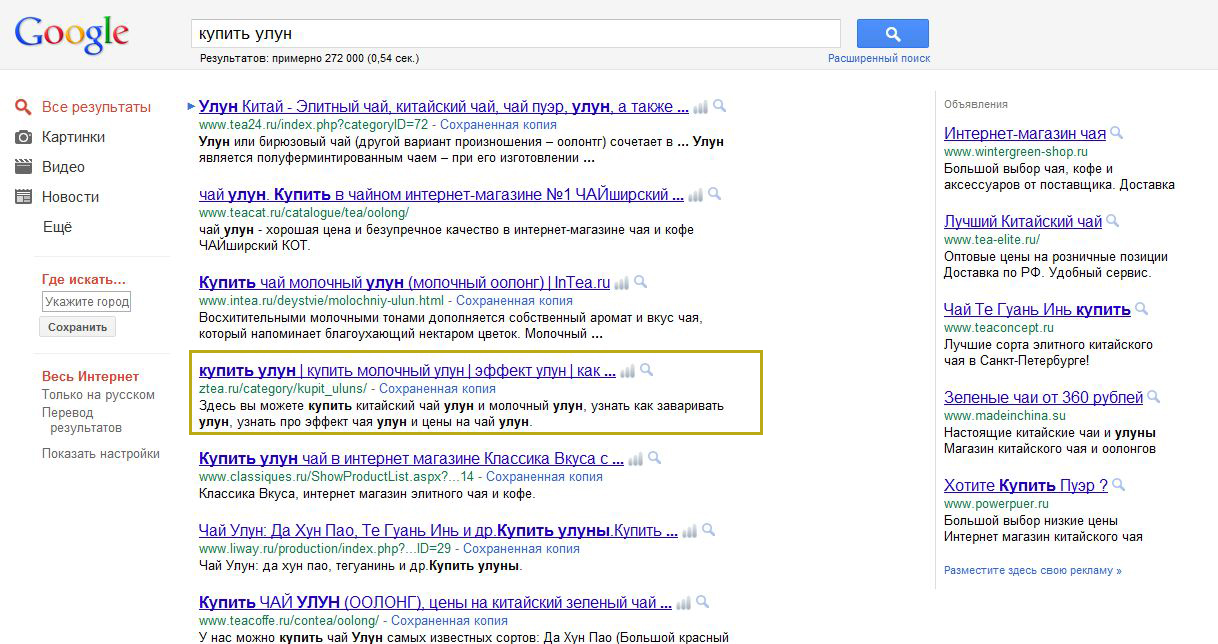Expand Ещё in the sidebar
The width and height of the screenshot is (1218, 644).
coord(57,227)
